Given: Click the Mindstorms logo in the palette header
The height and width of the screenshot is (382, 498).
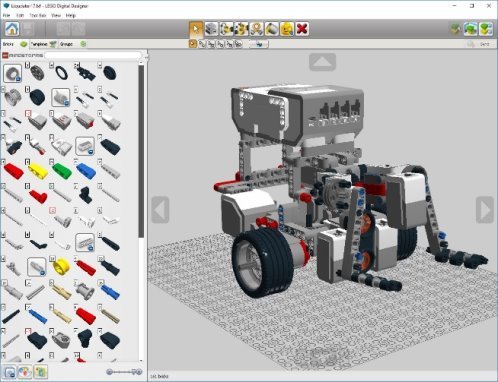Looking at the screenshot, I should [x=23, y=55].
